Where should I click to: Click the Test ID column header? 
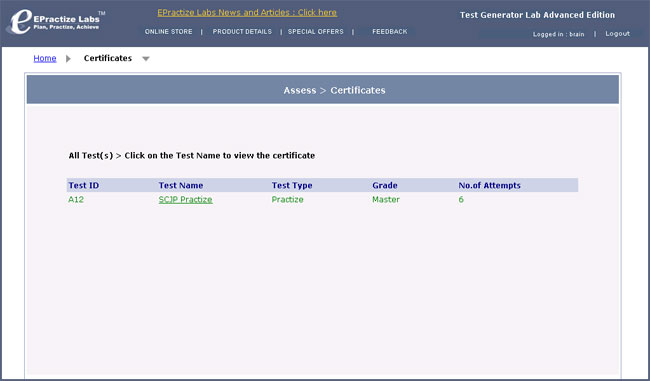pos(84,185)
